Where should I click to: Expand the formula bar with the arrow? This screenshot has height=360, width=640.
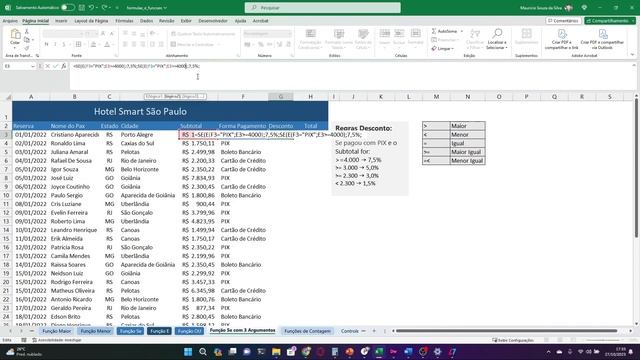(x=634, y=66)
